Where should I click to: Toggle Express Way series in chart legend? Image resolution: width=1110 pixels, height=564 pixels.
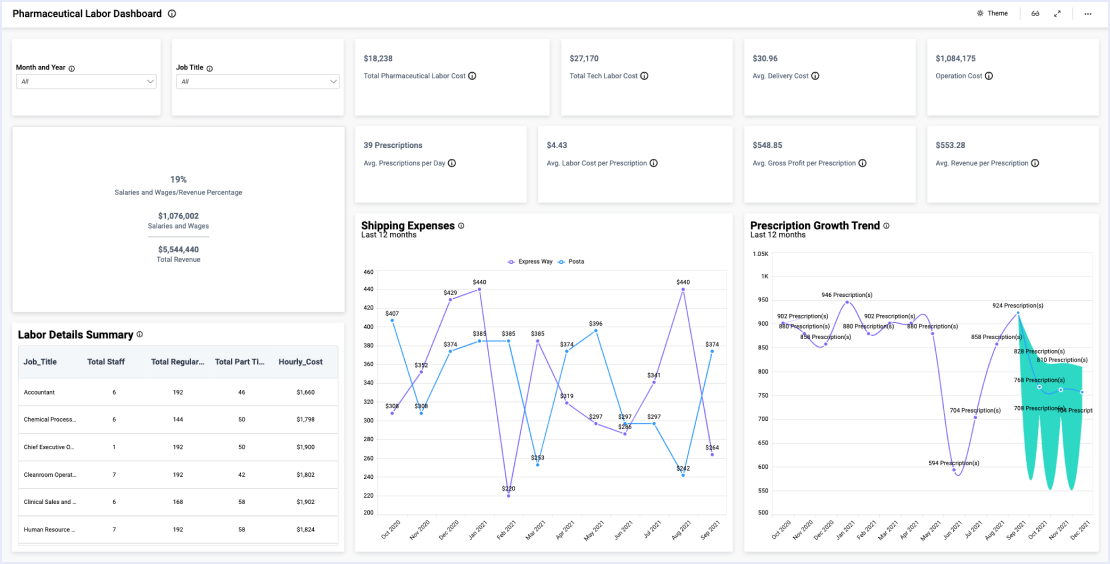pos(530,261)
